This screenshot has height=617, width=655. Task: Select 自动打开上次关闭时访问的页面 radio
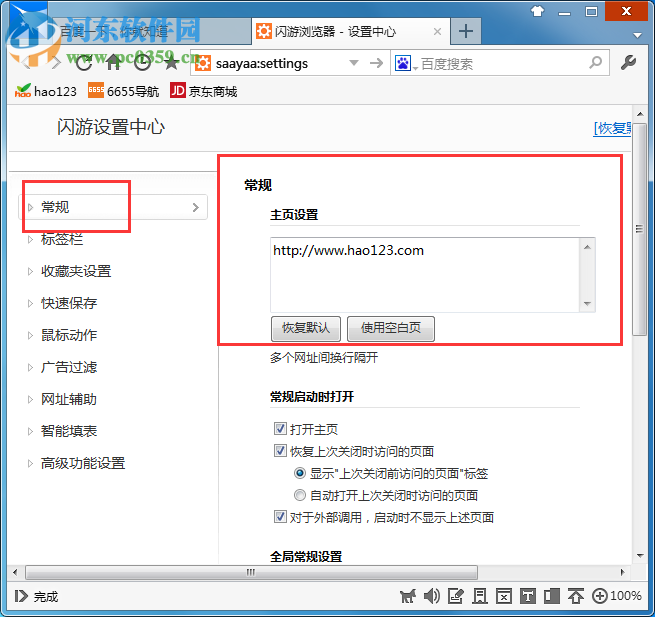pyautogui.click(x=300, y=495)
